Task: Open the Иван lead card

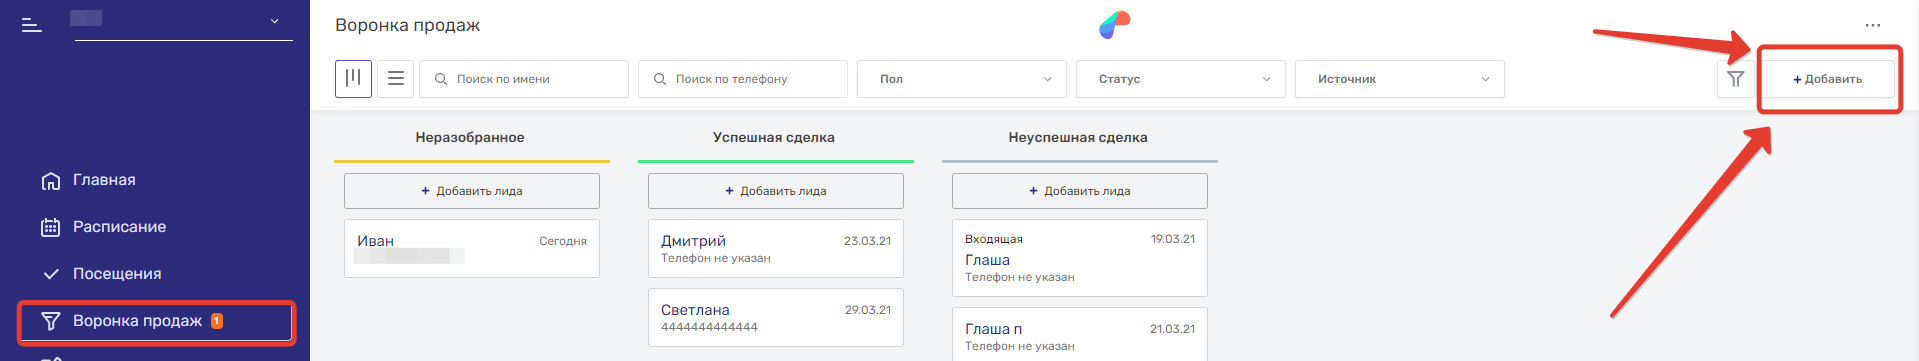Action: 472,248
